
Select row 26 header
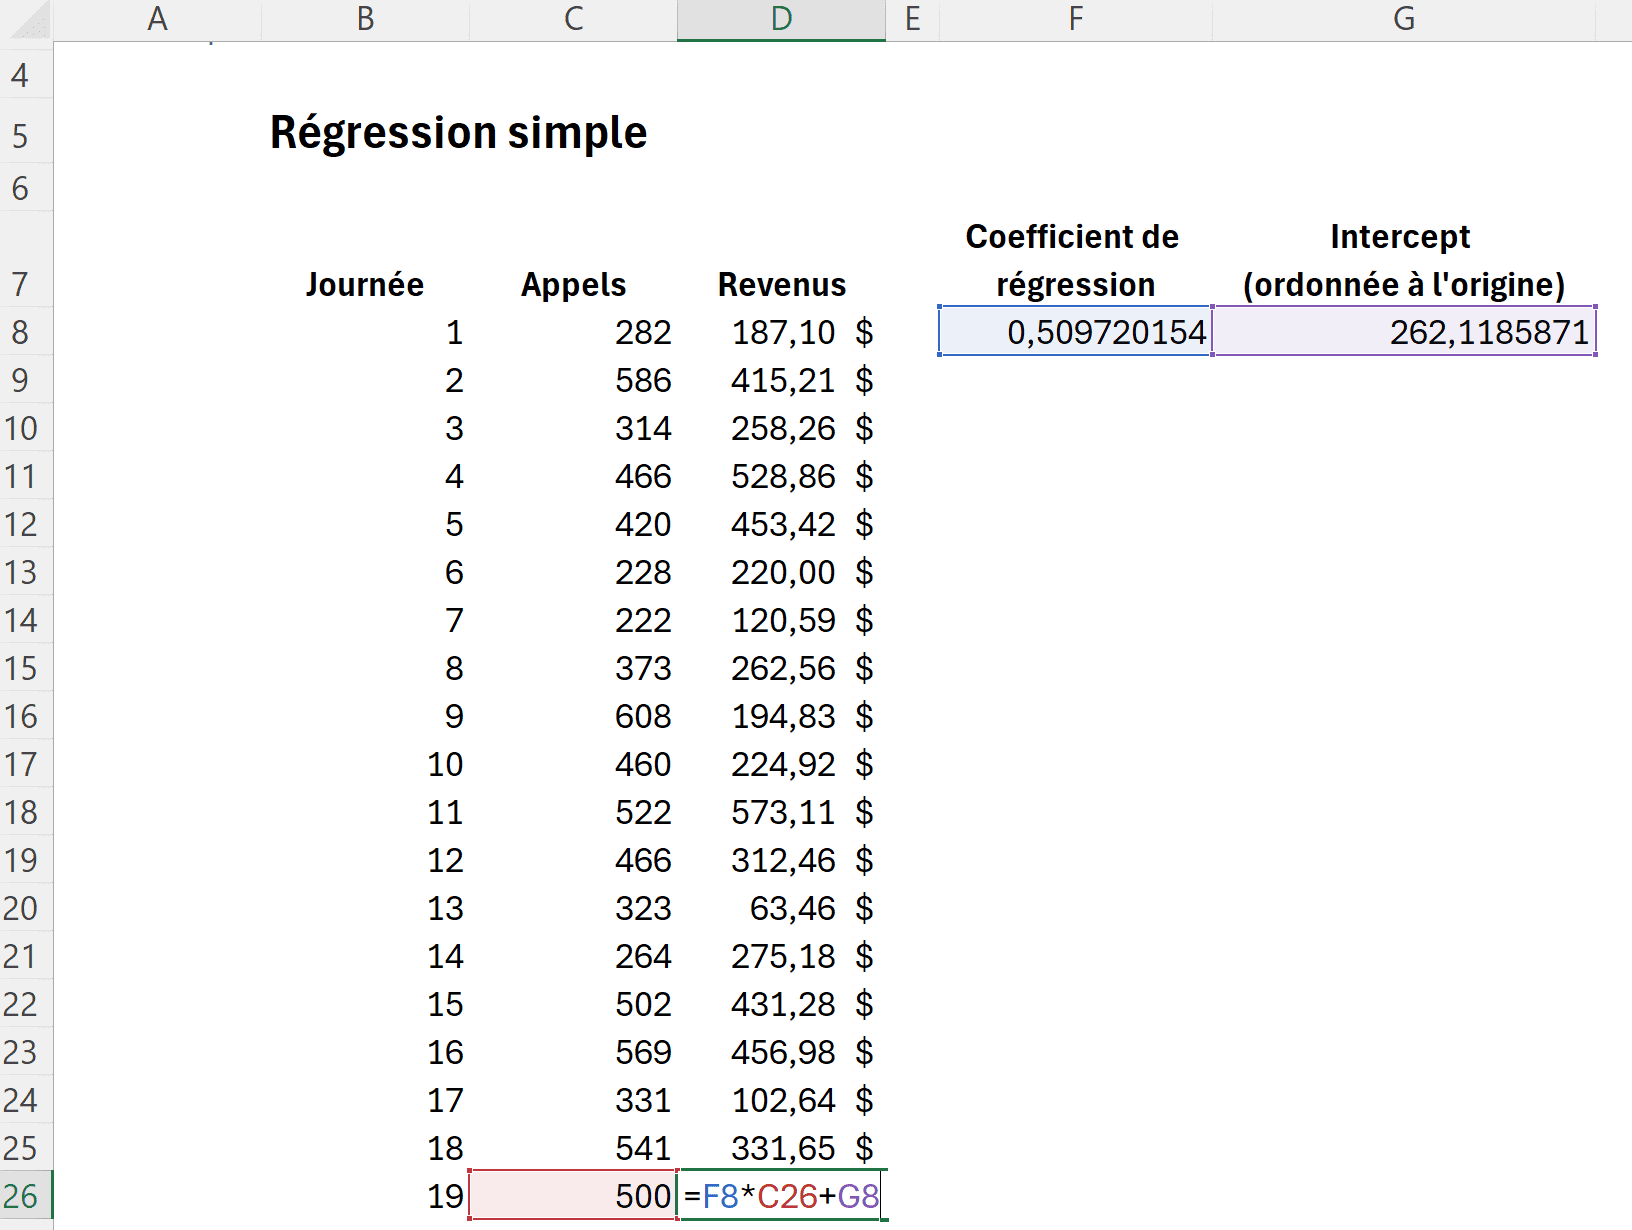22,1196
